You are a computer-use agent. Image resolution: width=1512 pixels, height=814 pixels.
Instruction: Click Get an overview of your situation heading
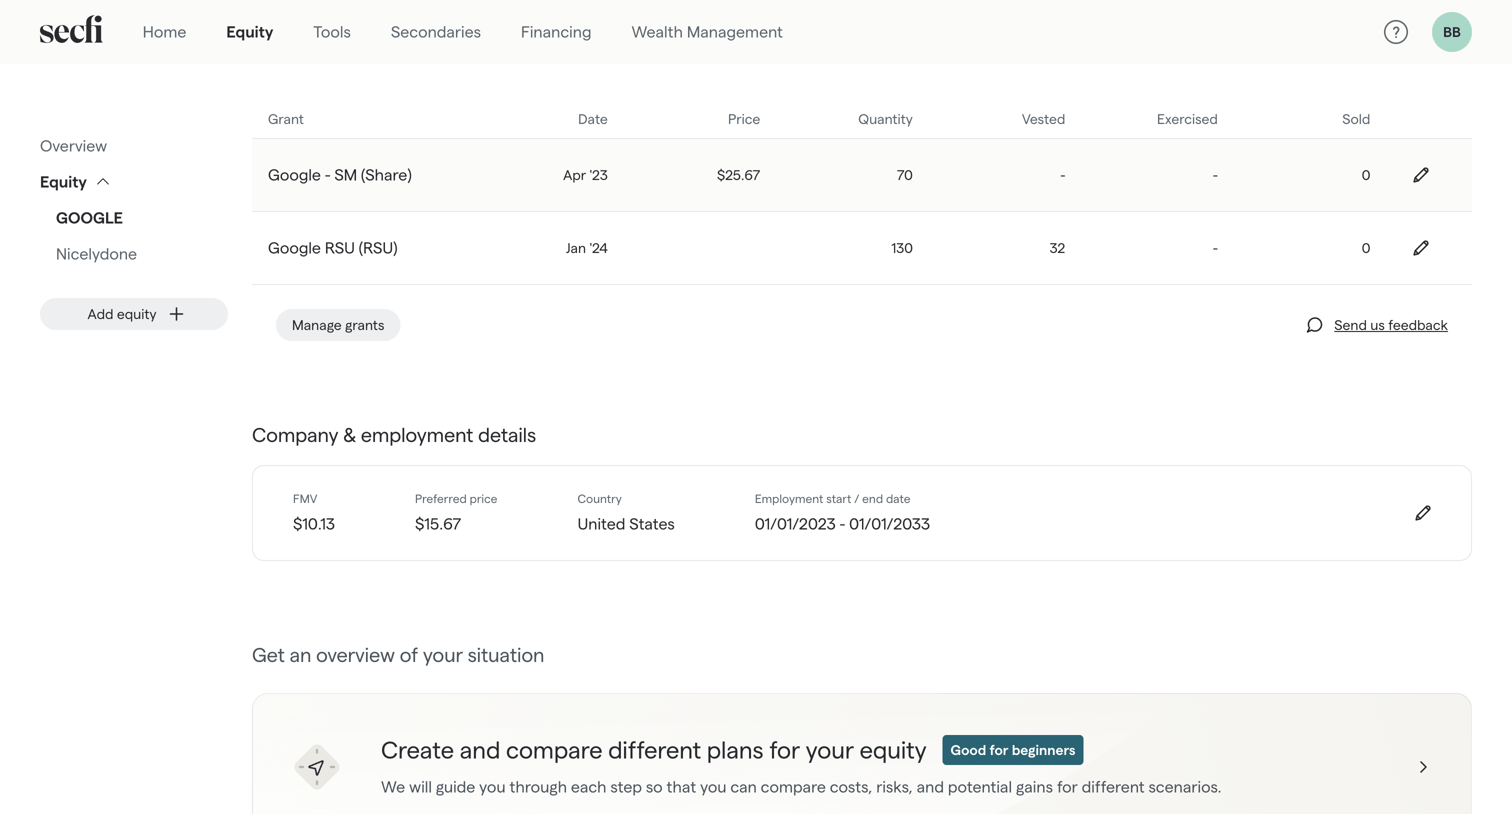(398, 655)
